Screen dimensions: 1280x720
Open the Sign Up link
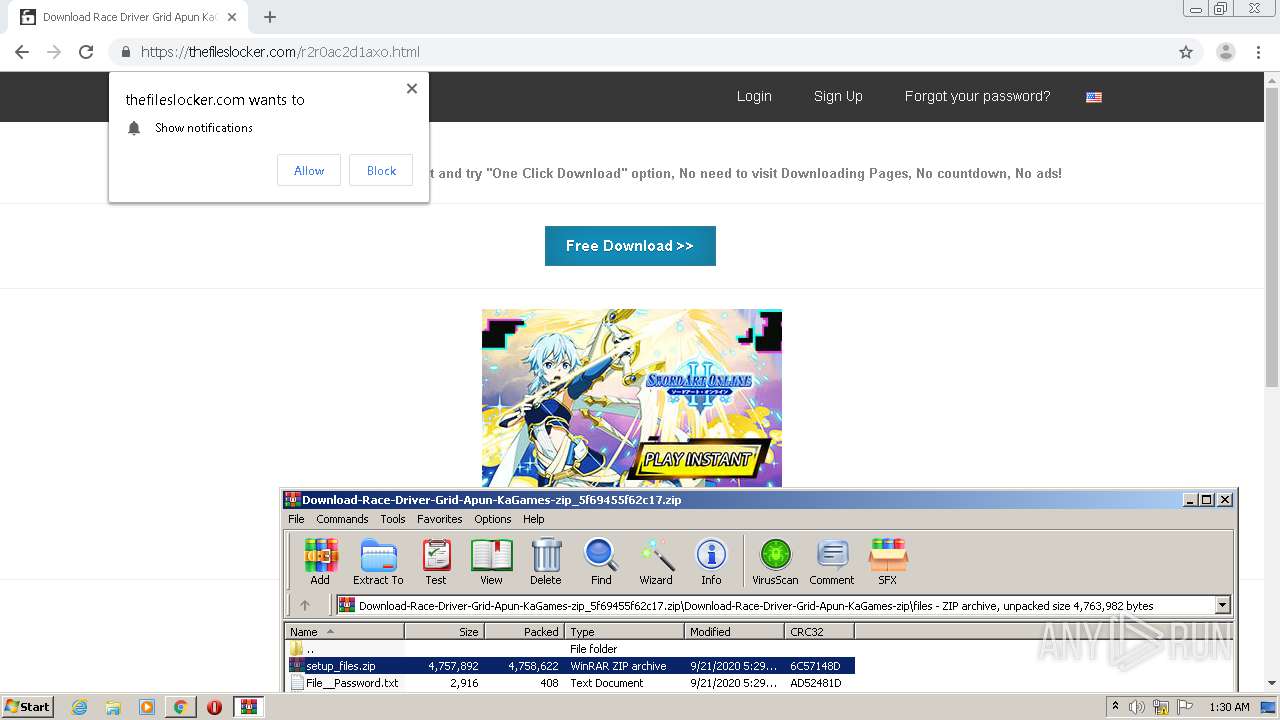coord(838,96)
